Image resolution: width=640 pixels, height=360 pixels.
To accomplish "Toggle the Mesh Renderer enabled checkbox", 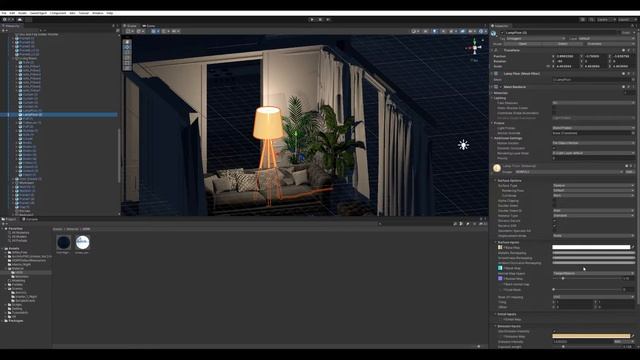I will click(501, 87).
